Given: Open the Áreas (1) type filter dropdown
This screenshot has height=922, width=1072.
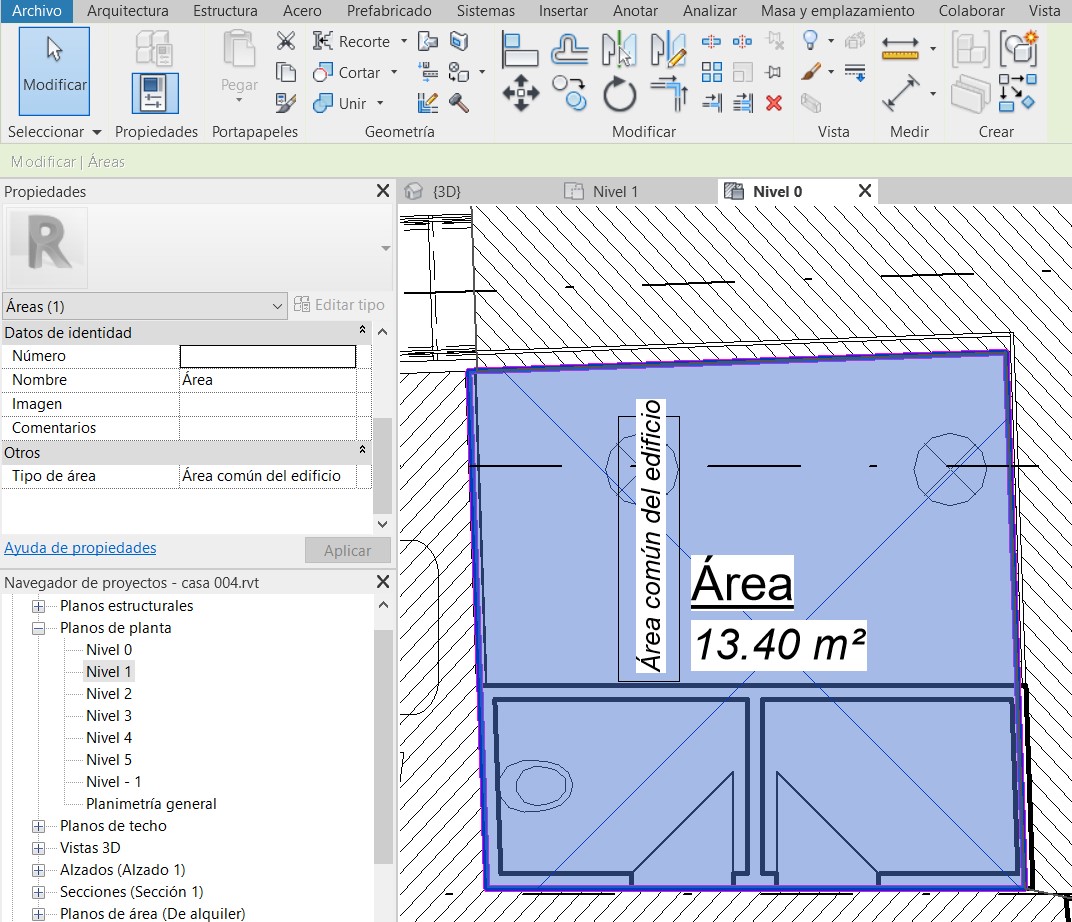Looking at the screenshot, I should 278,306.
